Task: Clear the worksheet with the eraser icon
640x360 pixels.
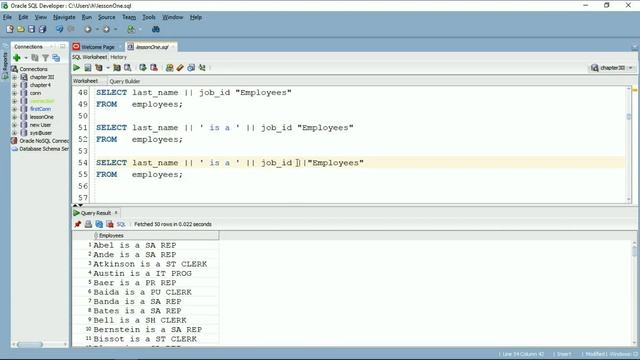Action: tap(180, 68)
